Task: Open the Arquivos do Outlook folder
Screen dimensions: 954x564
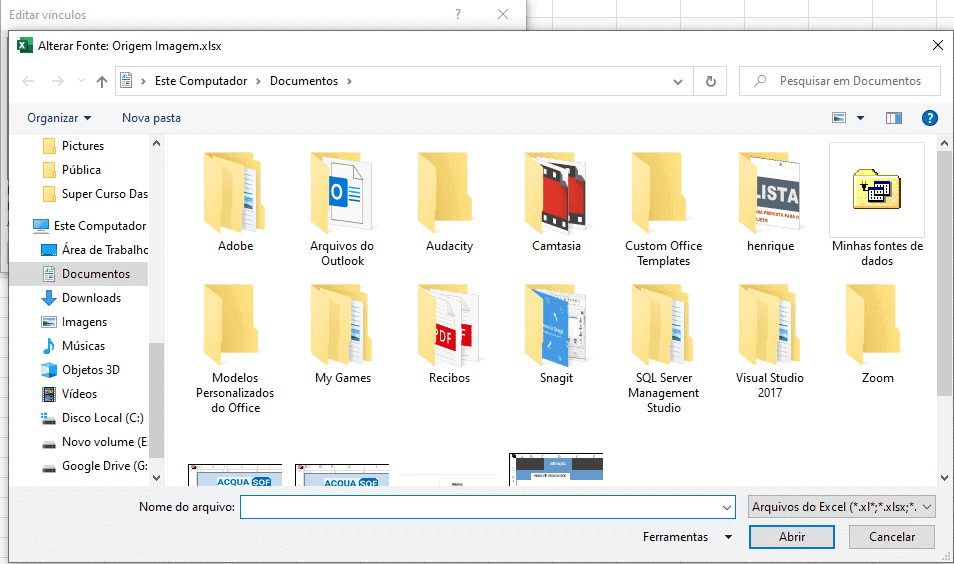Action: click(x=343, y=209)
